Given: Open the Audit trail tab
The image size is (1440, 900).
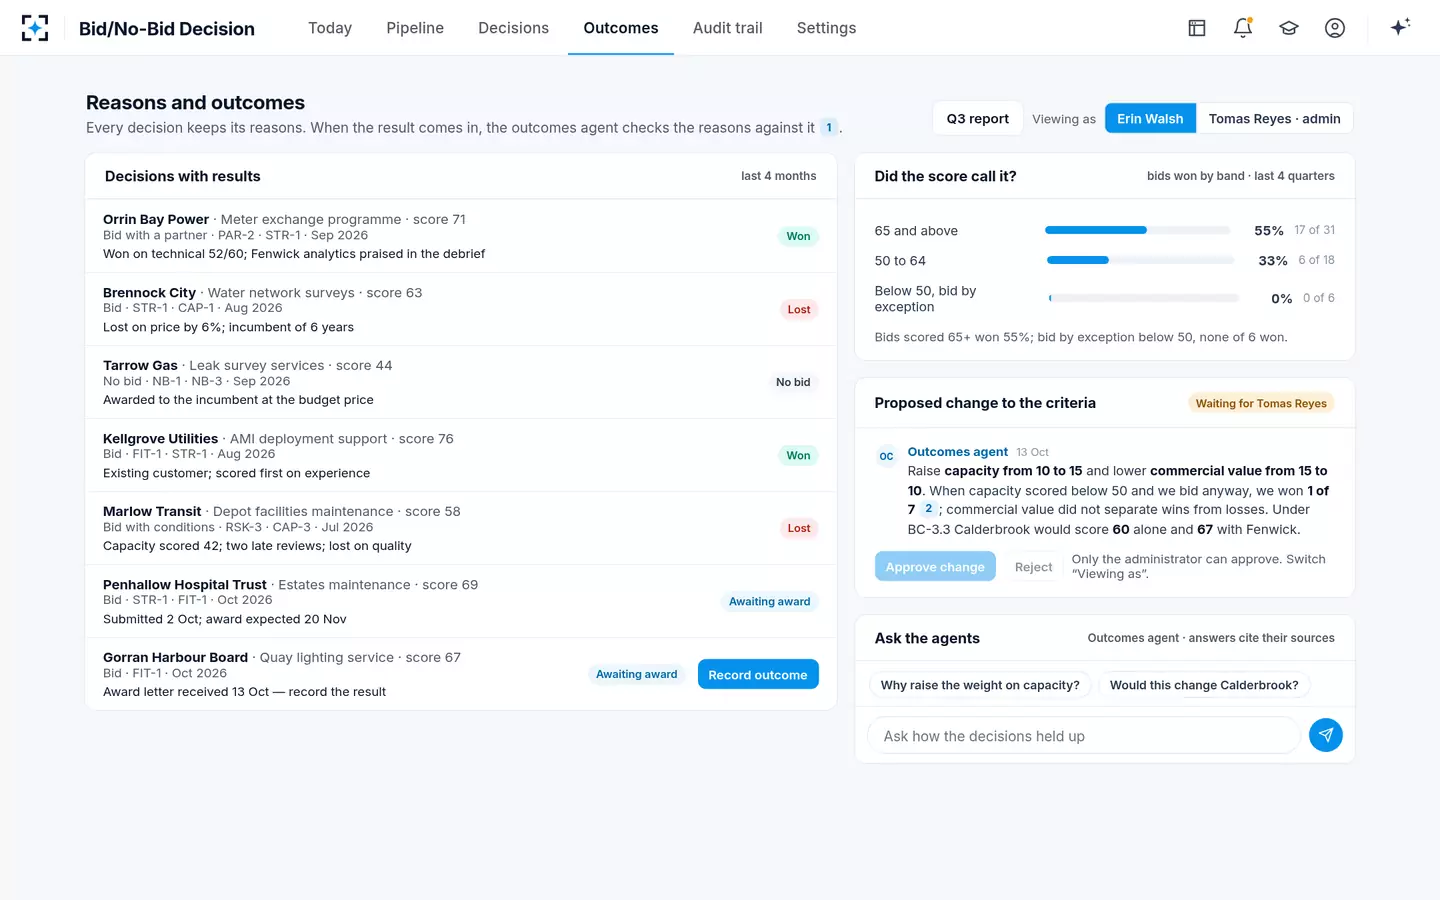Looking at the screenshot, I should tap(728, 28).
